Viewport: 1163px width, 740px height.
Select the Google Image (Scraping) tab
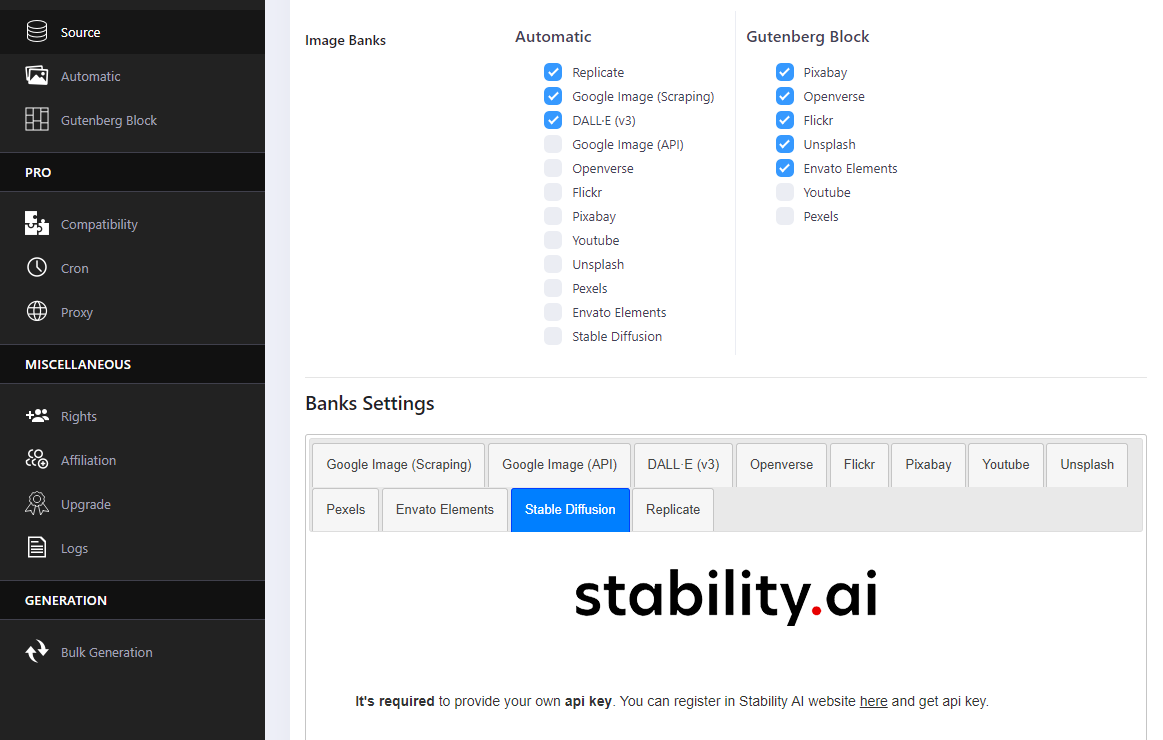[x=398, y=464]
